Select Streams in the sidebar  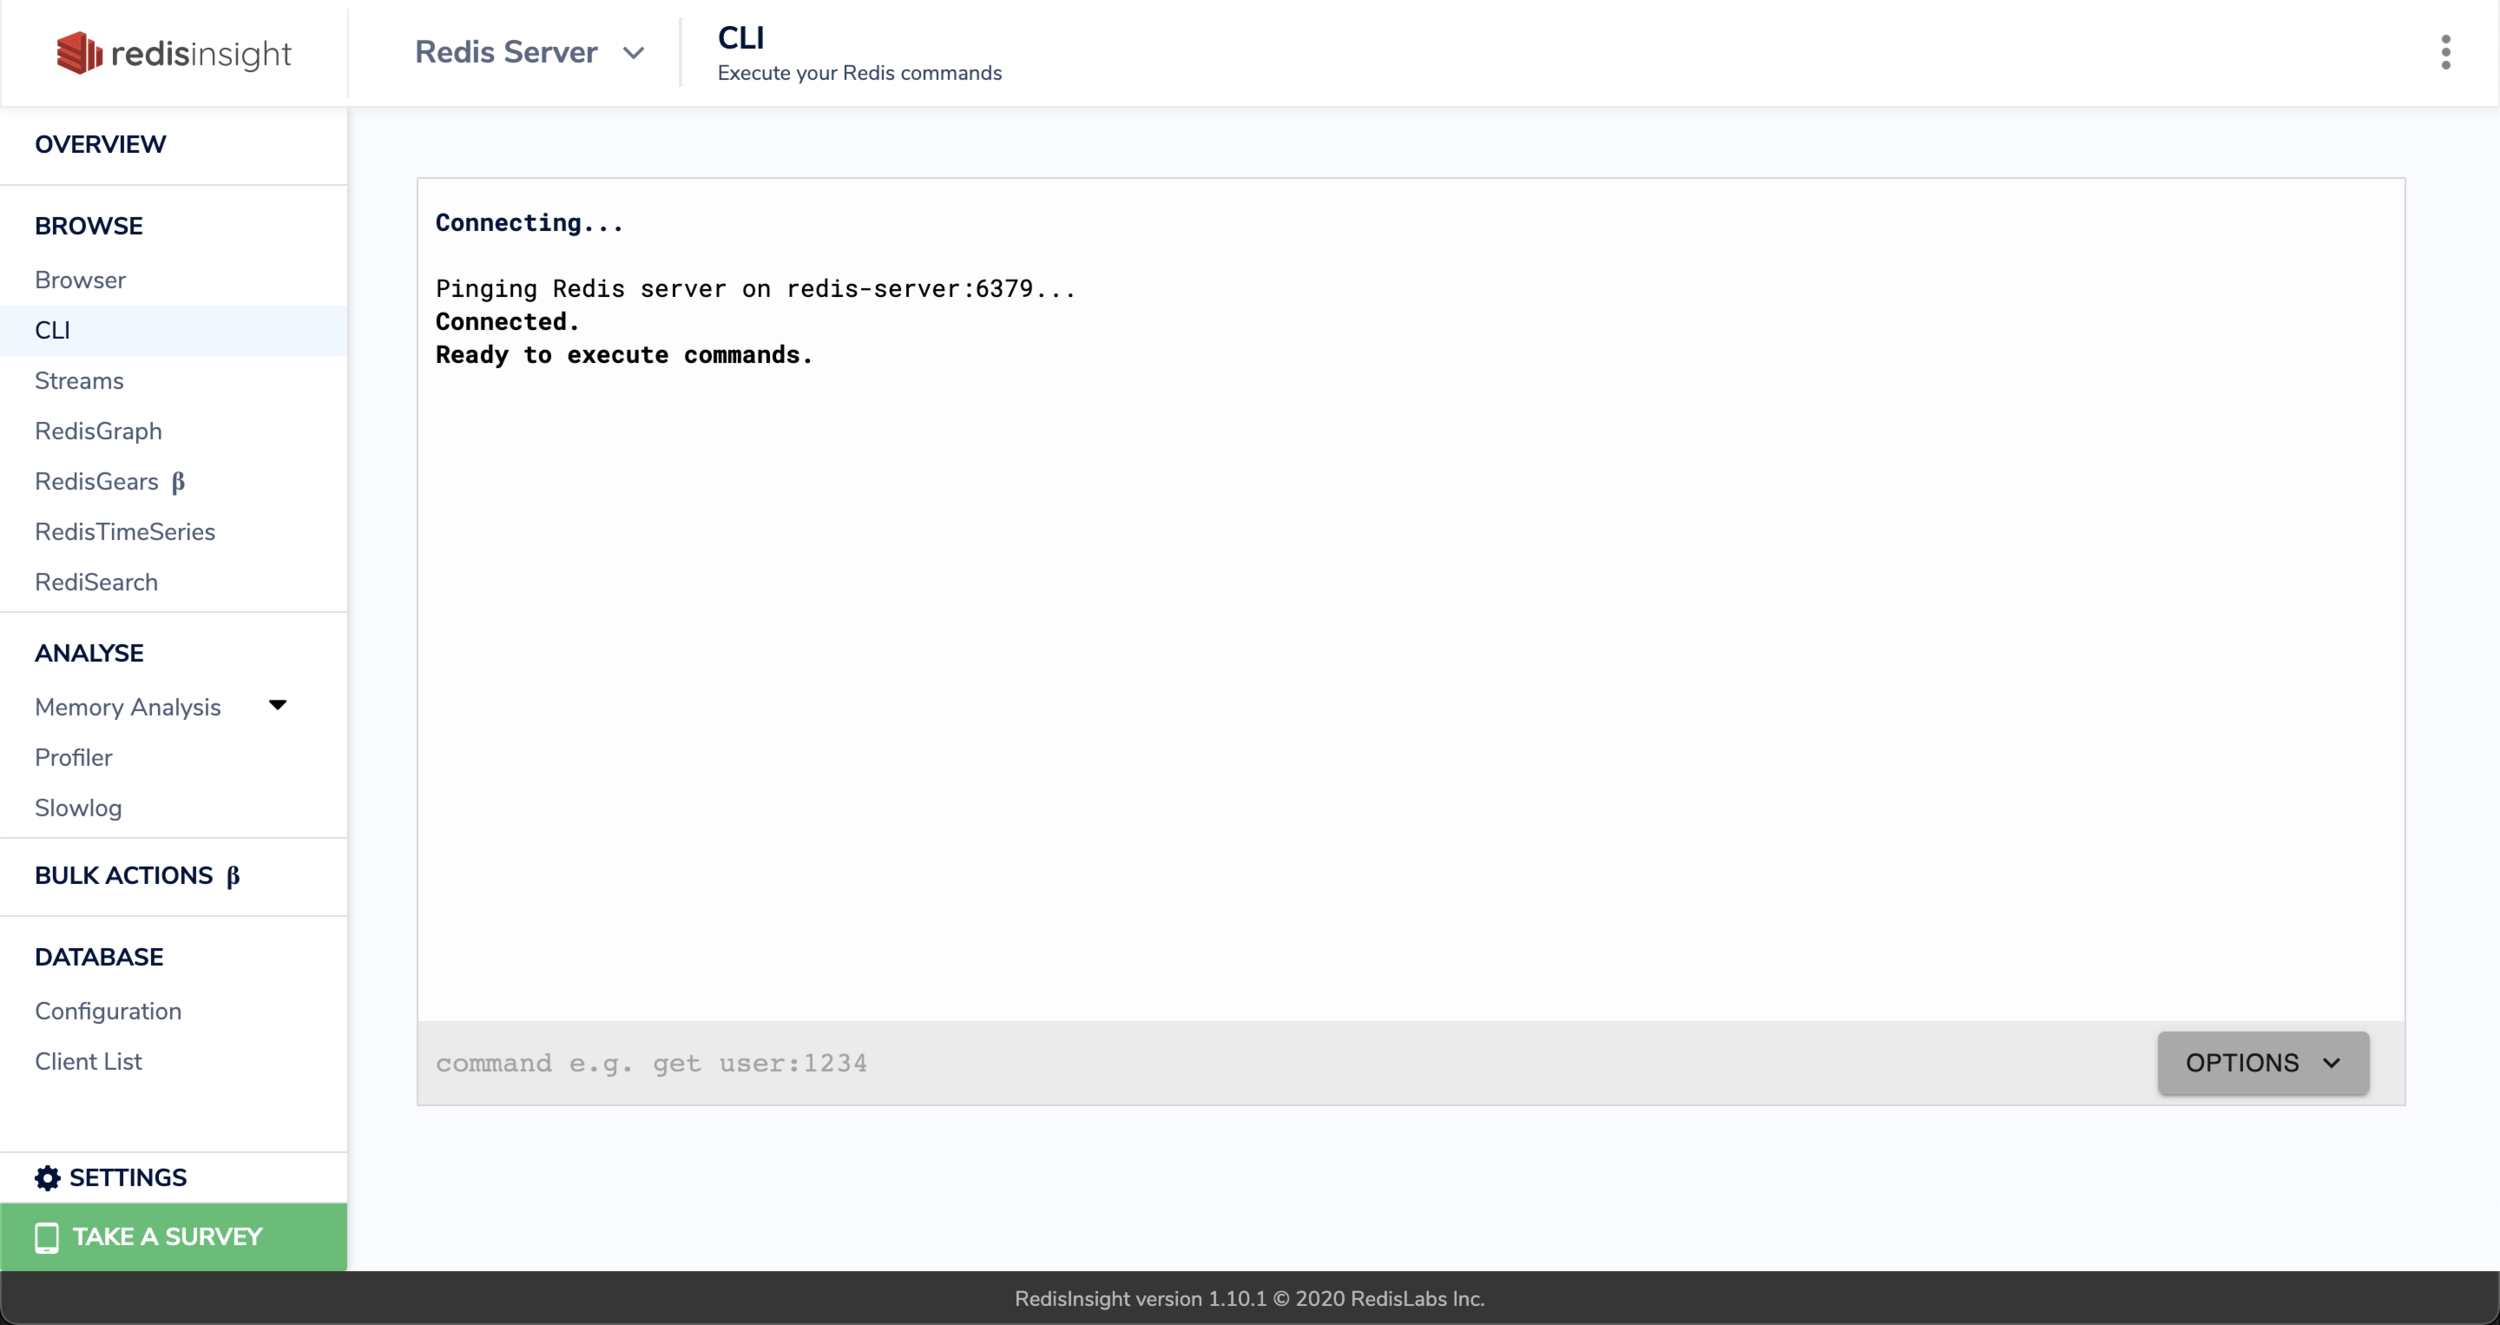tap(79, 381)
